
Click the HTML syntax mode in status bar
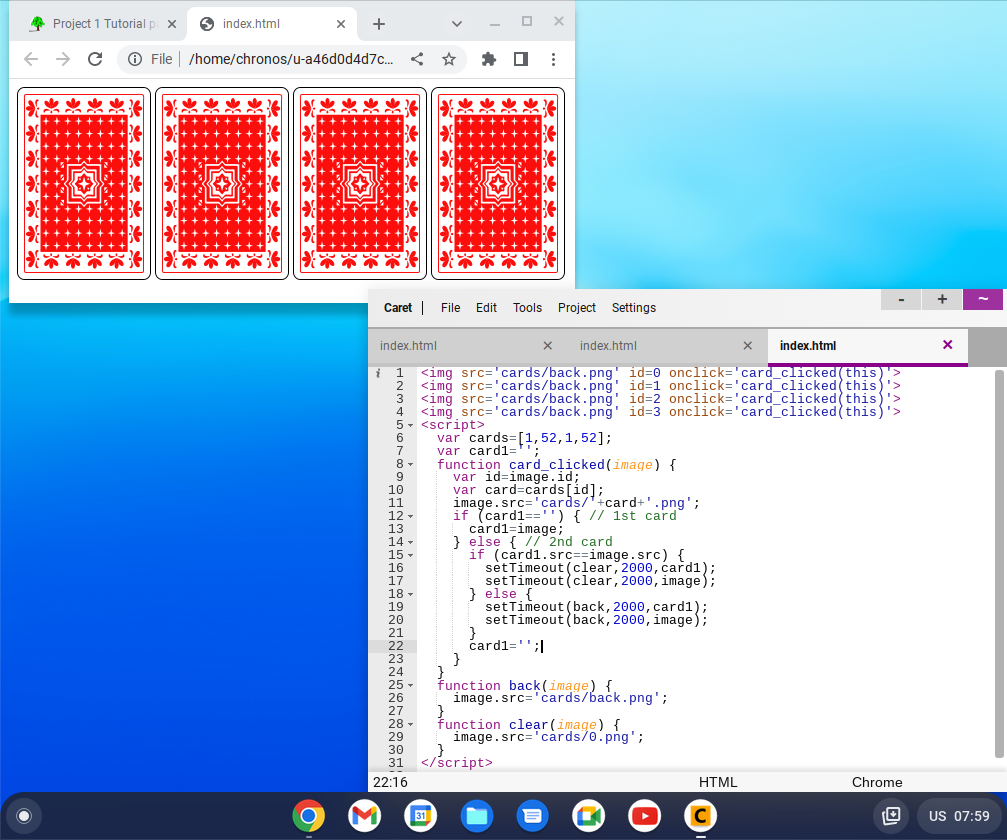718,782
